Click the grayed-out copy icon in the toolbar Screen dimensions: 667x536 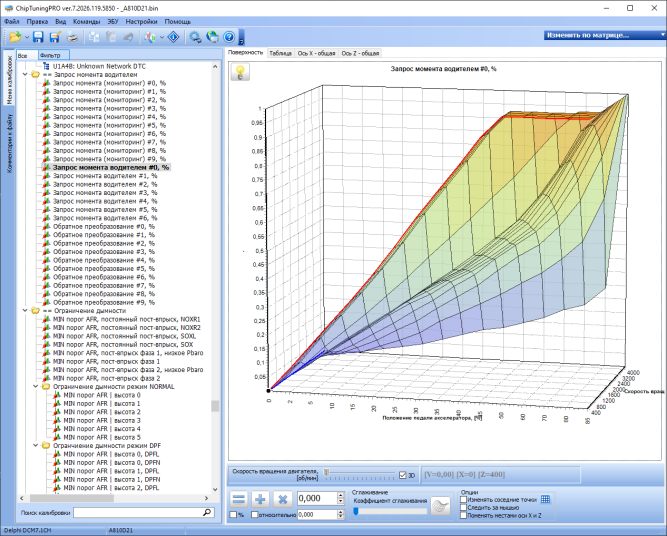click(94, 37)
